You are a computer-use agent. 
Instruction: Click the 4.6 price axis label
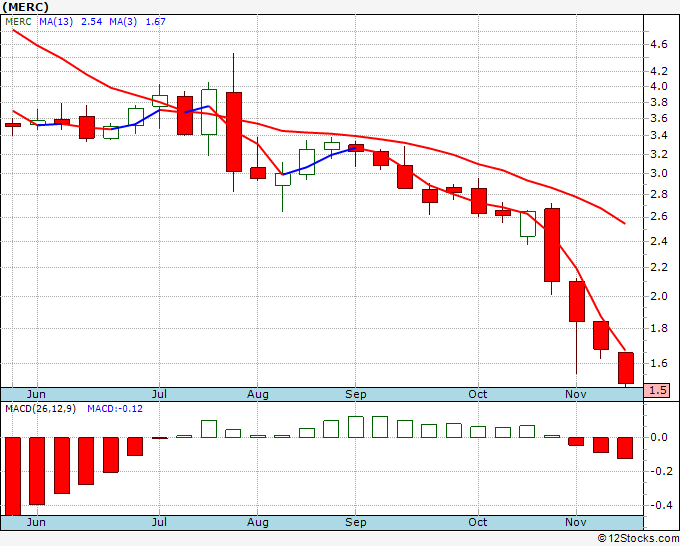tap(658, 44)
